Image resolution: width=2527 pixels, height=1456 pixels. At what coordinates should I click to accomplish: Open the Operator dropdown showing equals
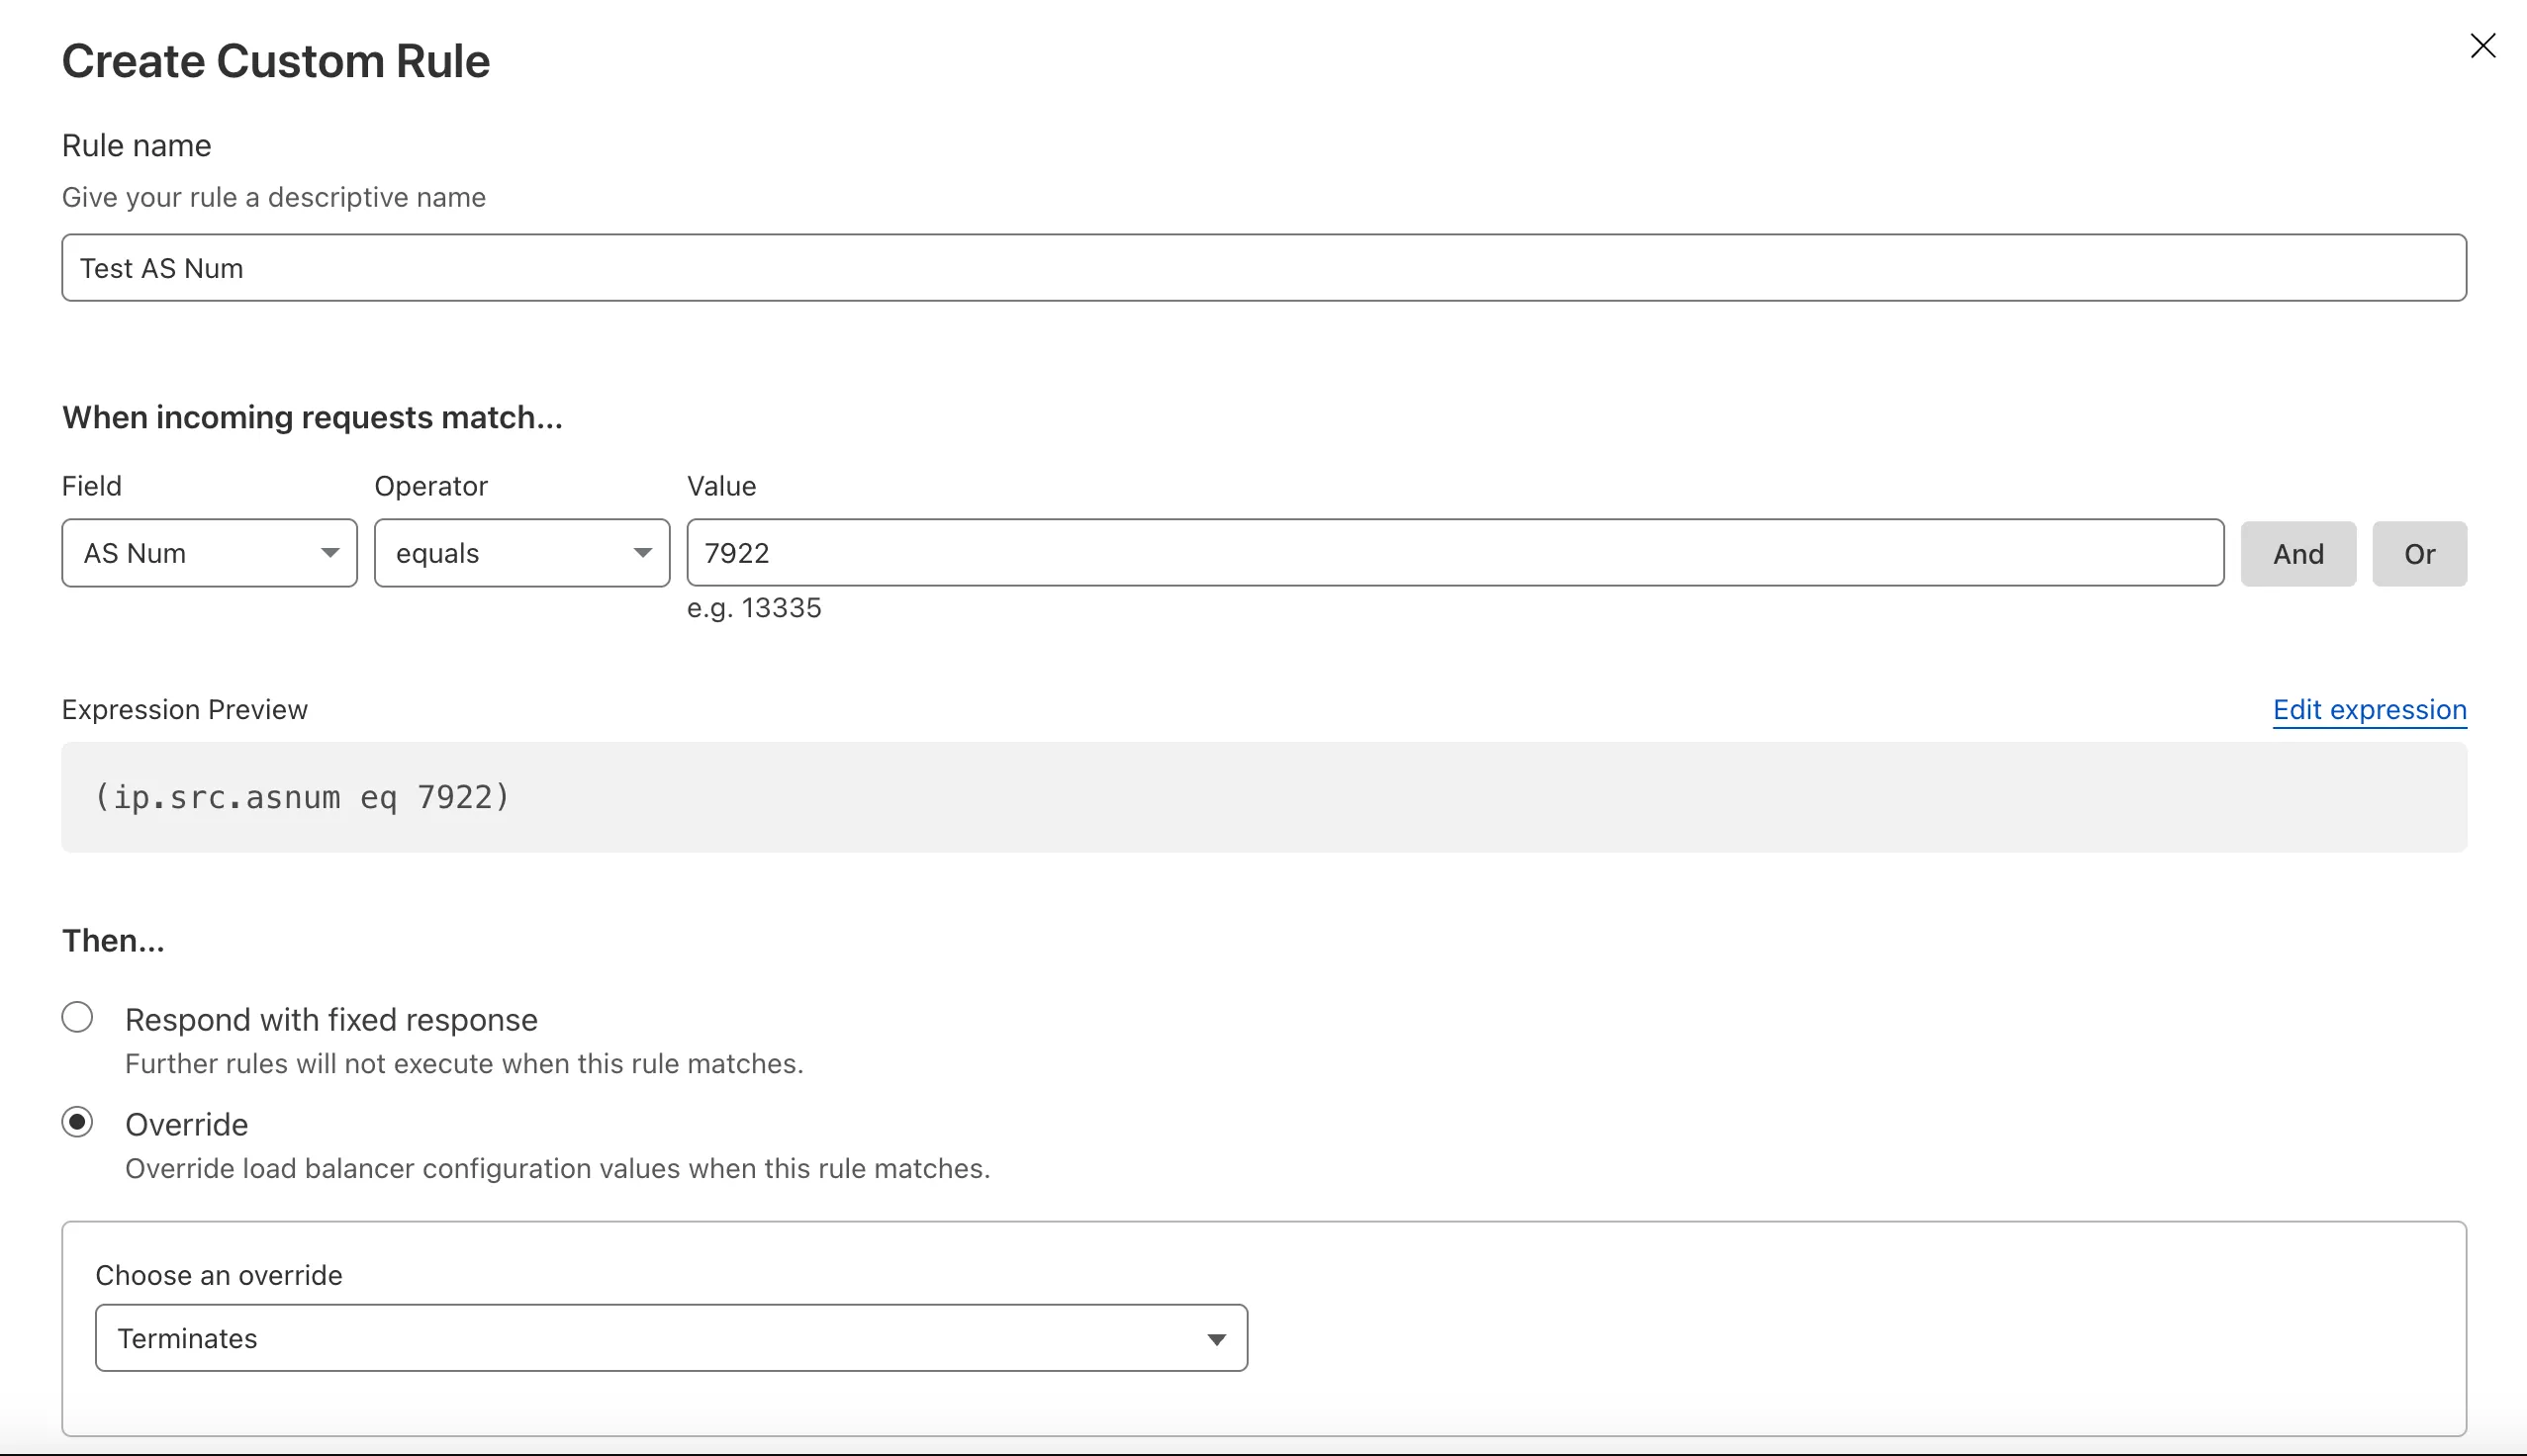pos(521,553)
